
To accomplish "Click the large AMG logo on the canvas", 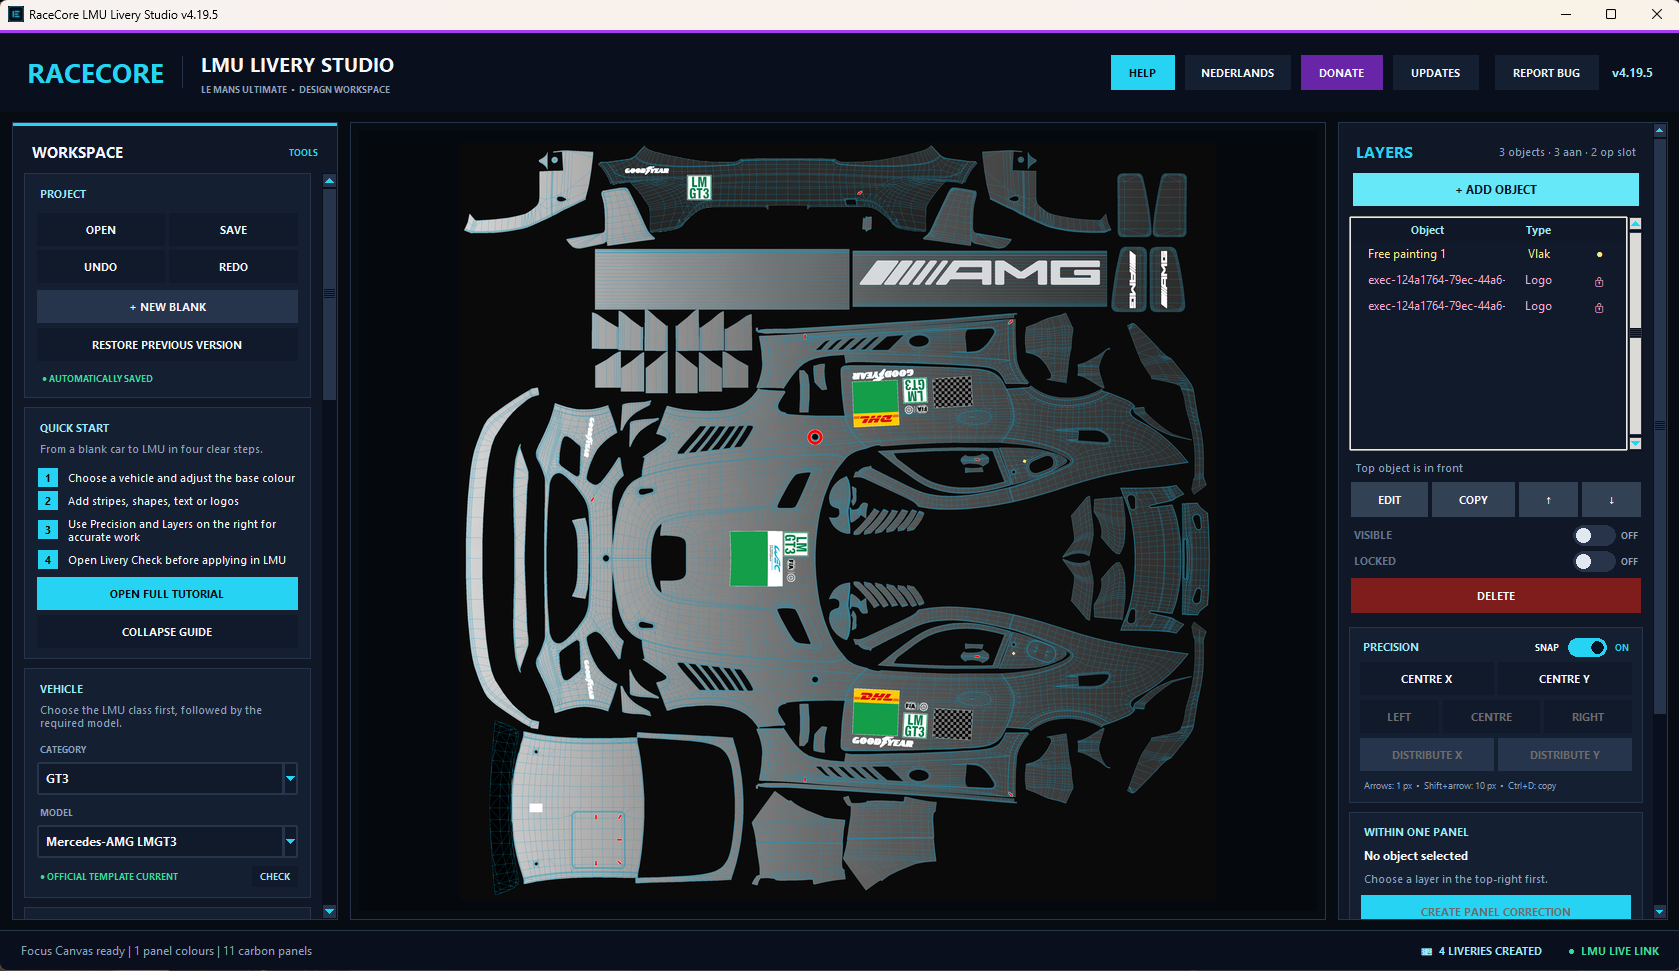I will pyautogui.click(x=980, y=272).
